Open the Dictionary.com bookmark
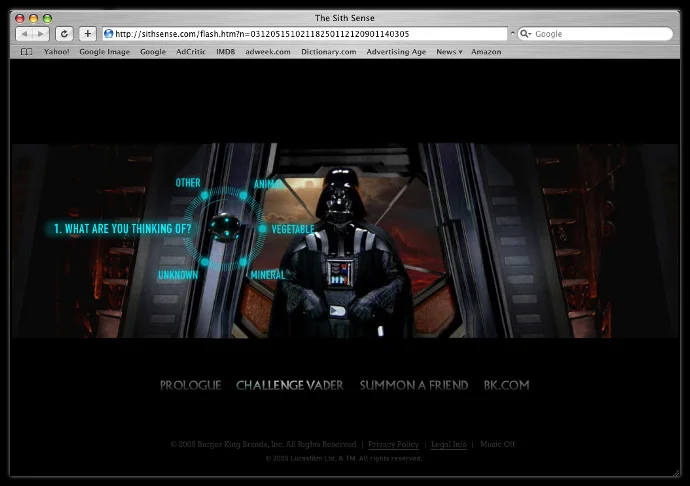Screen dimensions: 690x486 pos(329,52)
